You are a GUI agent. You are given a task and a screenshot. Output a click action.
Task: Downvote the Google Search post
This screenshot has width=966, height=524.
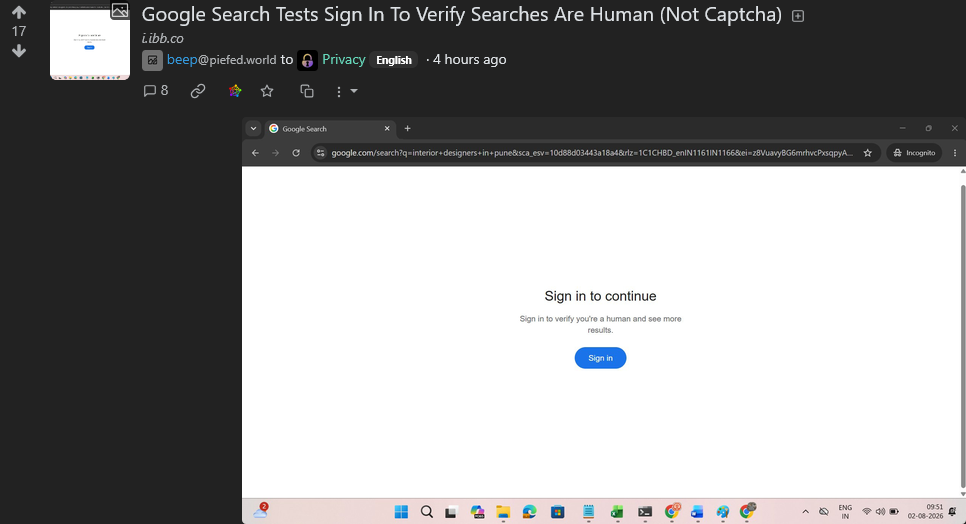point(18,51)
